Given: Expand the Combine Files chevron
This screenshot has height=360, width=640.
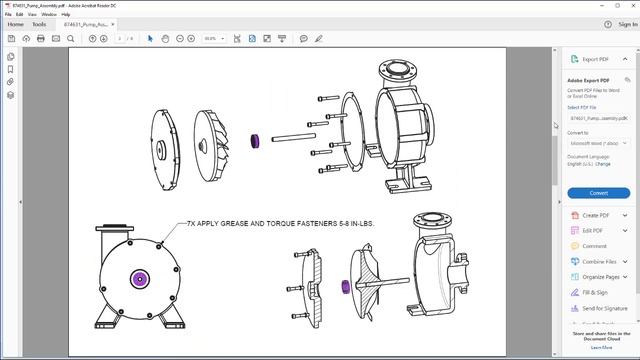Looking at the screenshot, I should tap(625, 262).
